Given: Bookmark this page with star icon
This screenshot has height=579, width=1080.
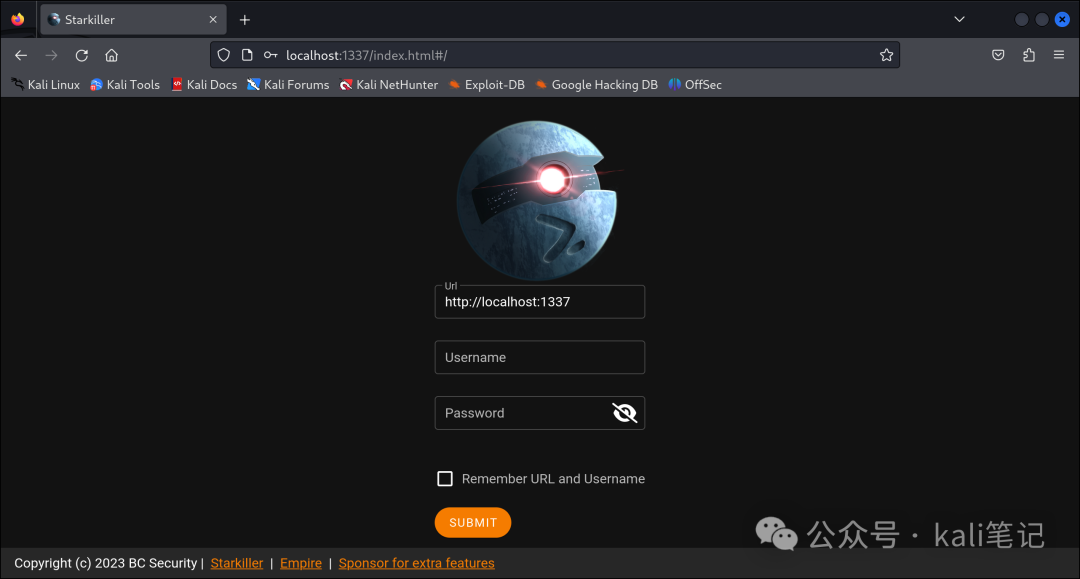Looking at the screenshot, I should tap(886, 55).
